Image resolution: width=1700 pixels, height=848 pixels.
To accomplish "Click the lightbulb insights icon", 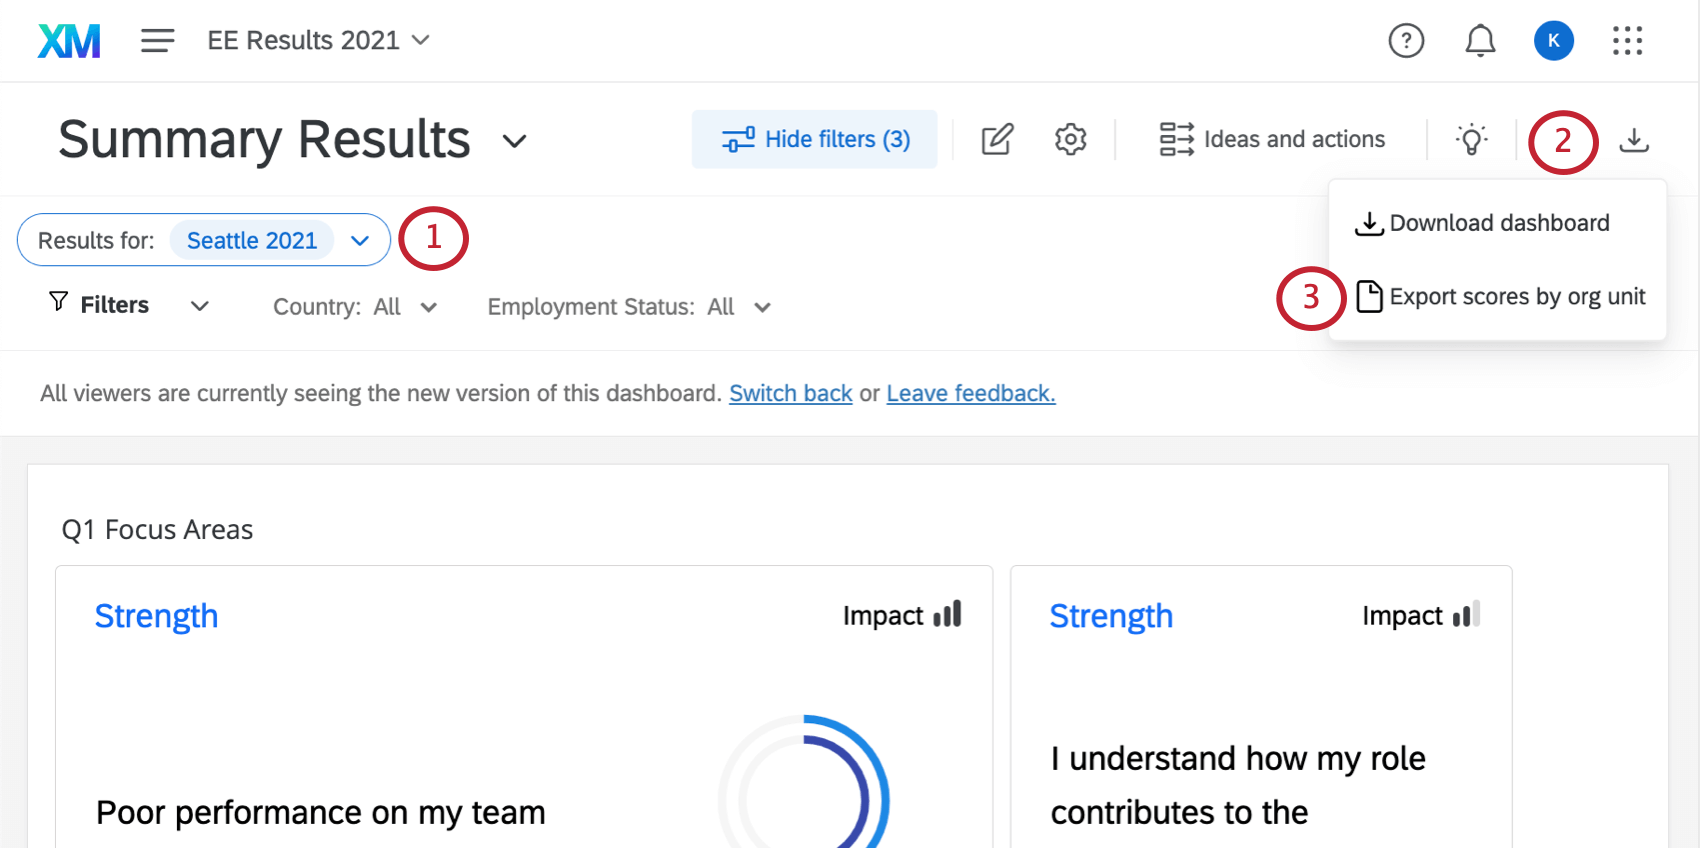I will tap(1471, 139).
